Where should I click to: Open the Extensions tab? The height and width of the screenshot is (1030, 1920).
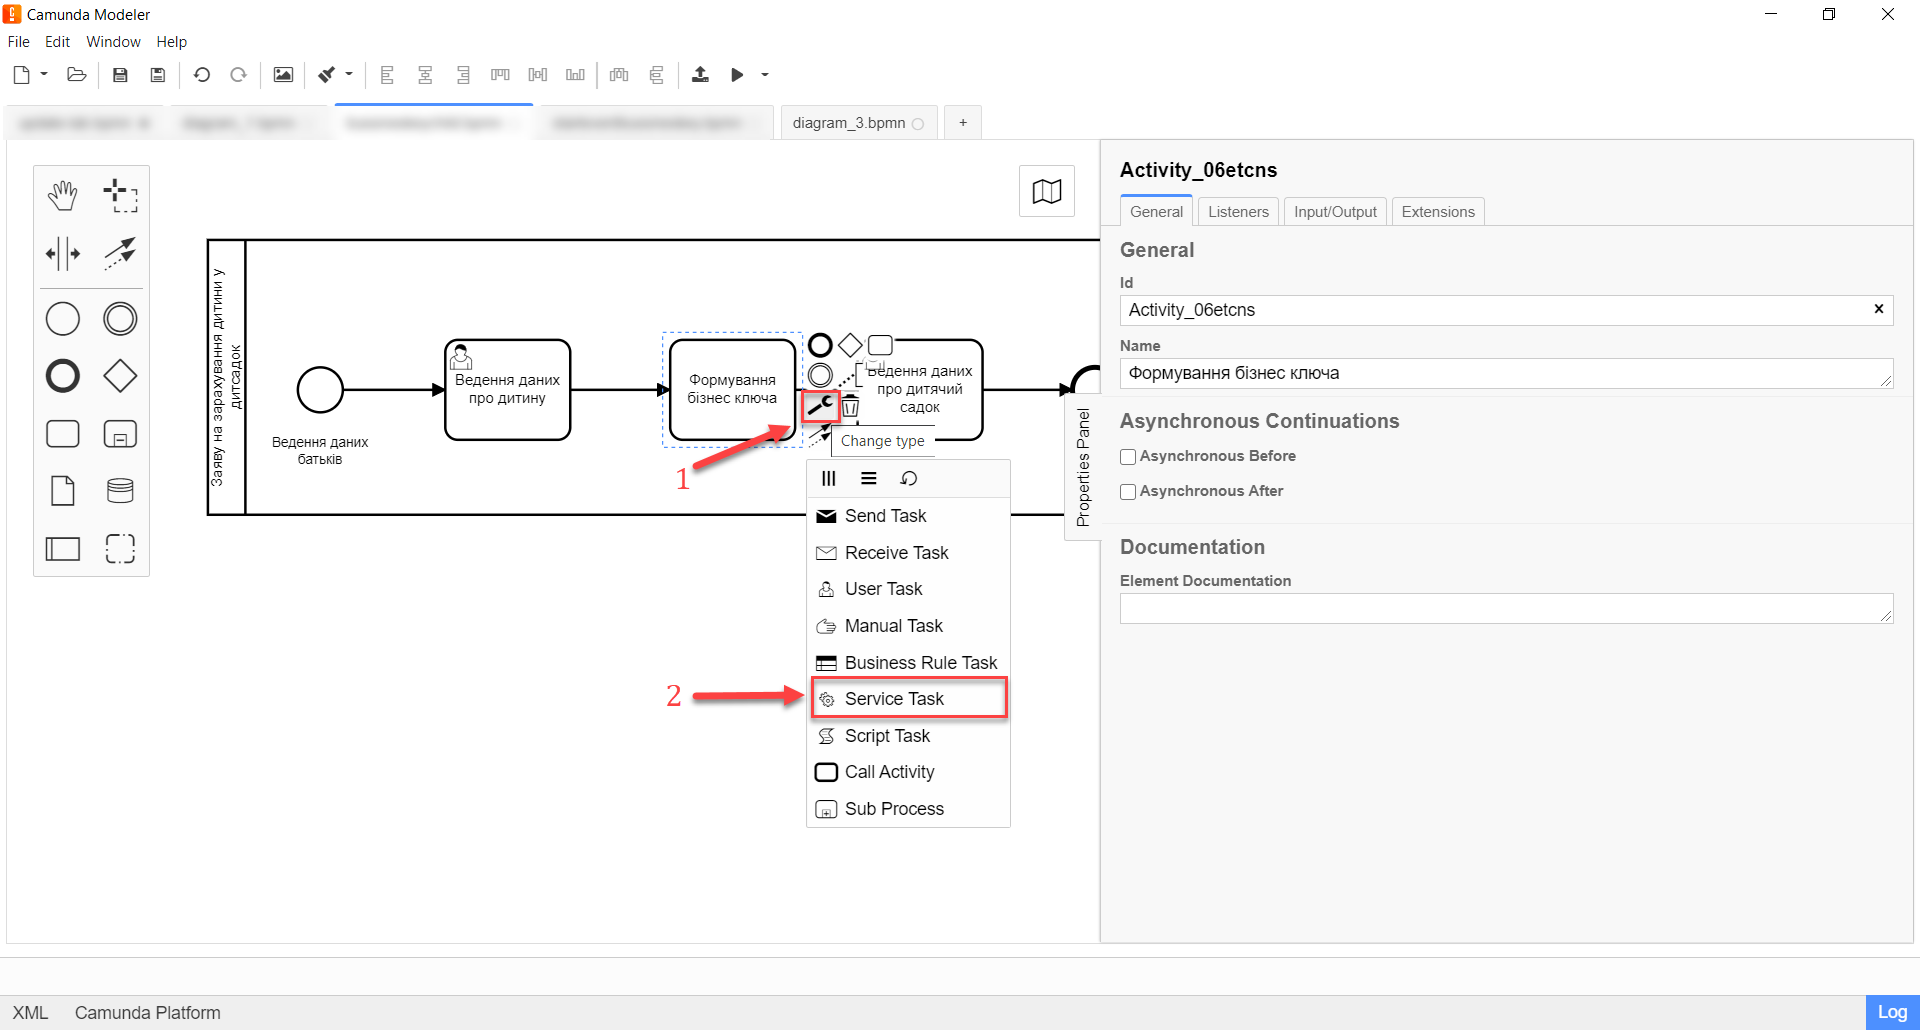point(1438,212)
